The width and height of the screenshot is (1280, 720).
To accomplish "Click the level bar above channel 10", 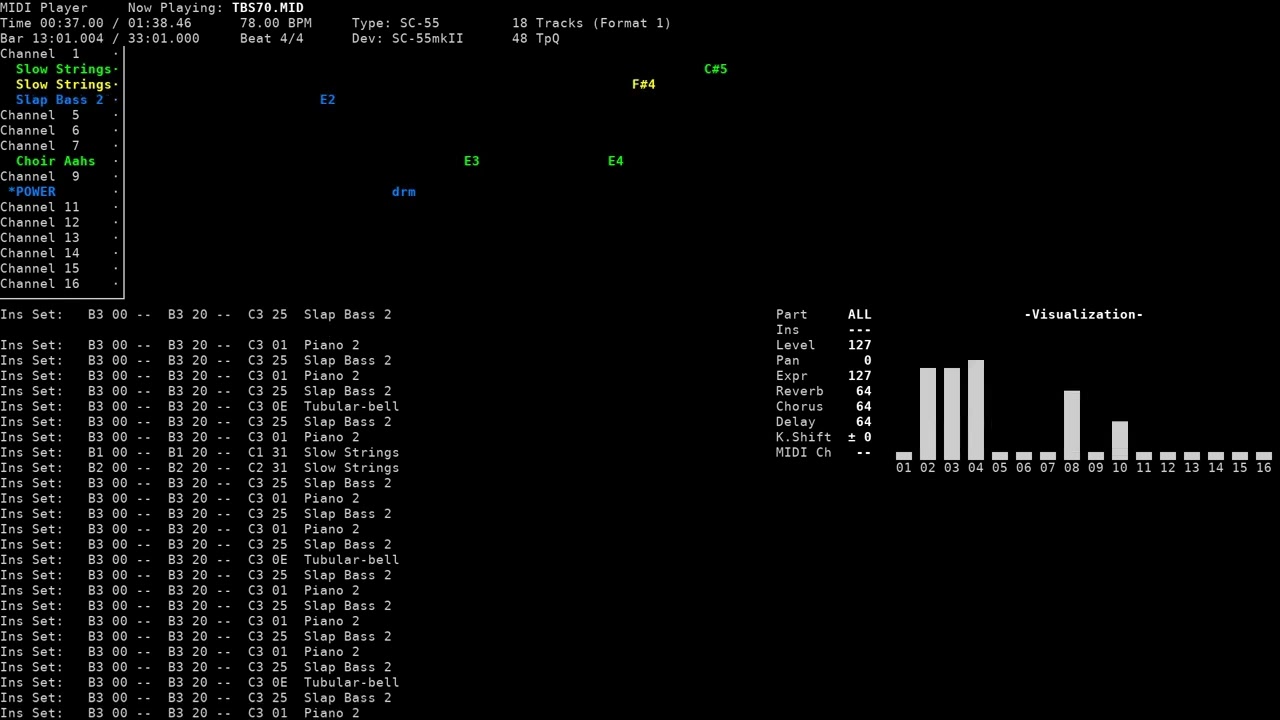I will (x=1120, y=441).
